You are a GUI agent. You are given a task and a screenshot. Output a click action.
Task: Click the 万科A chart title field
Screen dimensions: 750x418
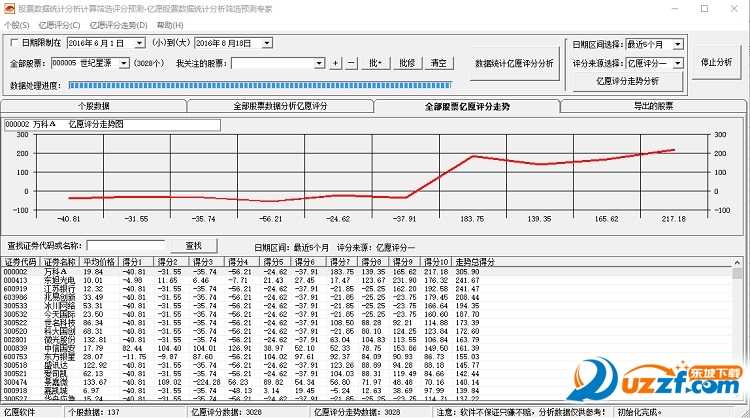[x=112, y=124]
